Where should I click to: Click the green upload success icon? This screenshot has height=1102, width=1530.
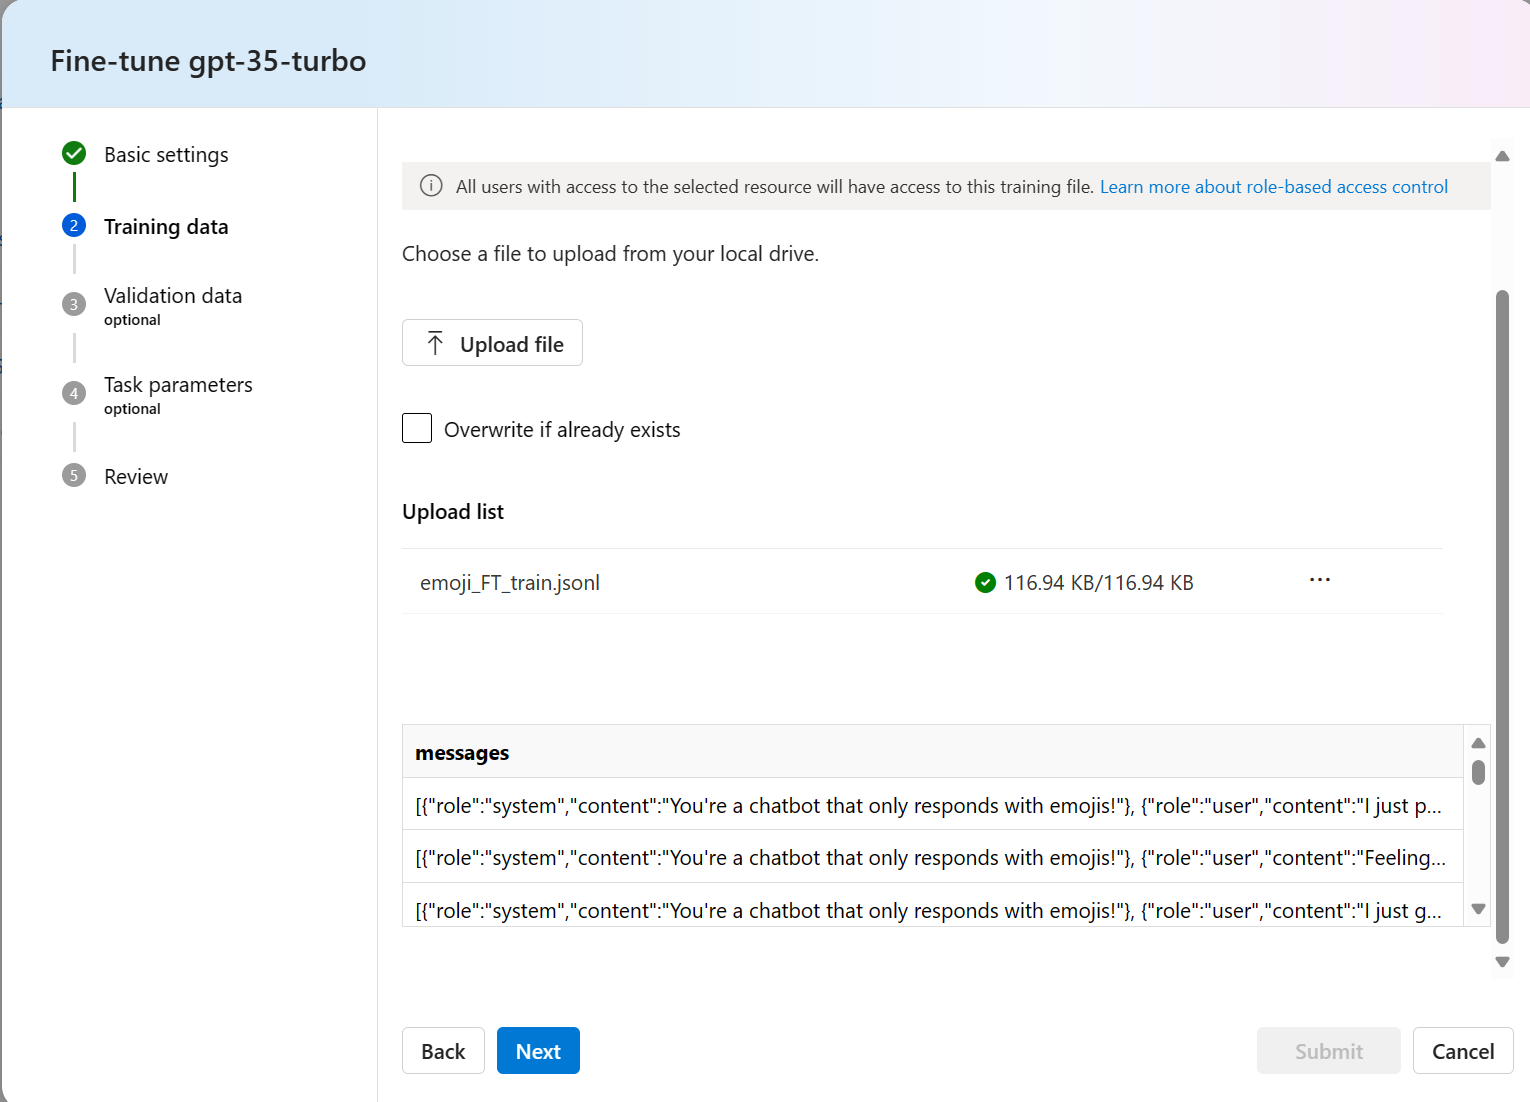pos(985,582)
